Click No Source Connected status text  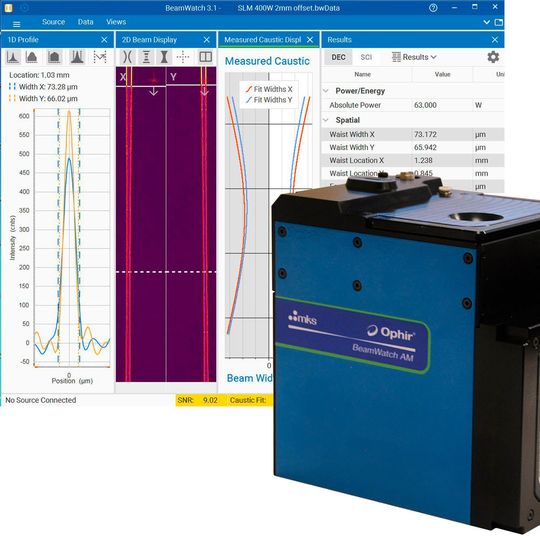(41, 400)
